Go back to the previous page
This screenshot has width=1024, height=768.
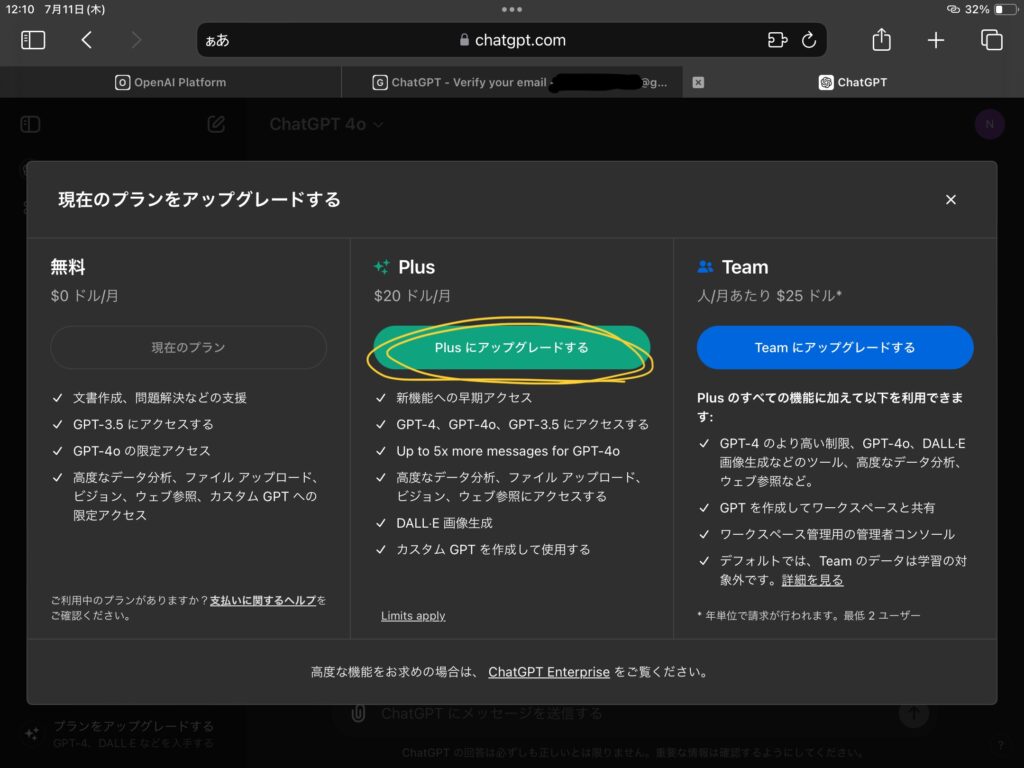pyautogui.click(x=86, y=40)
